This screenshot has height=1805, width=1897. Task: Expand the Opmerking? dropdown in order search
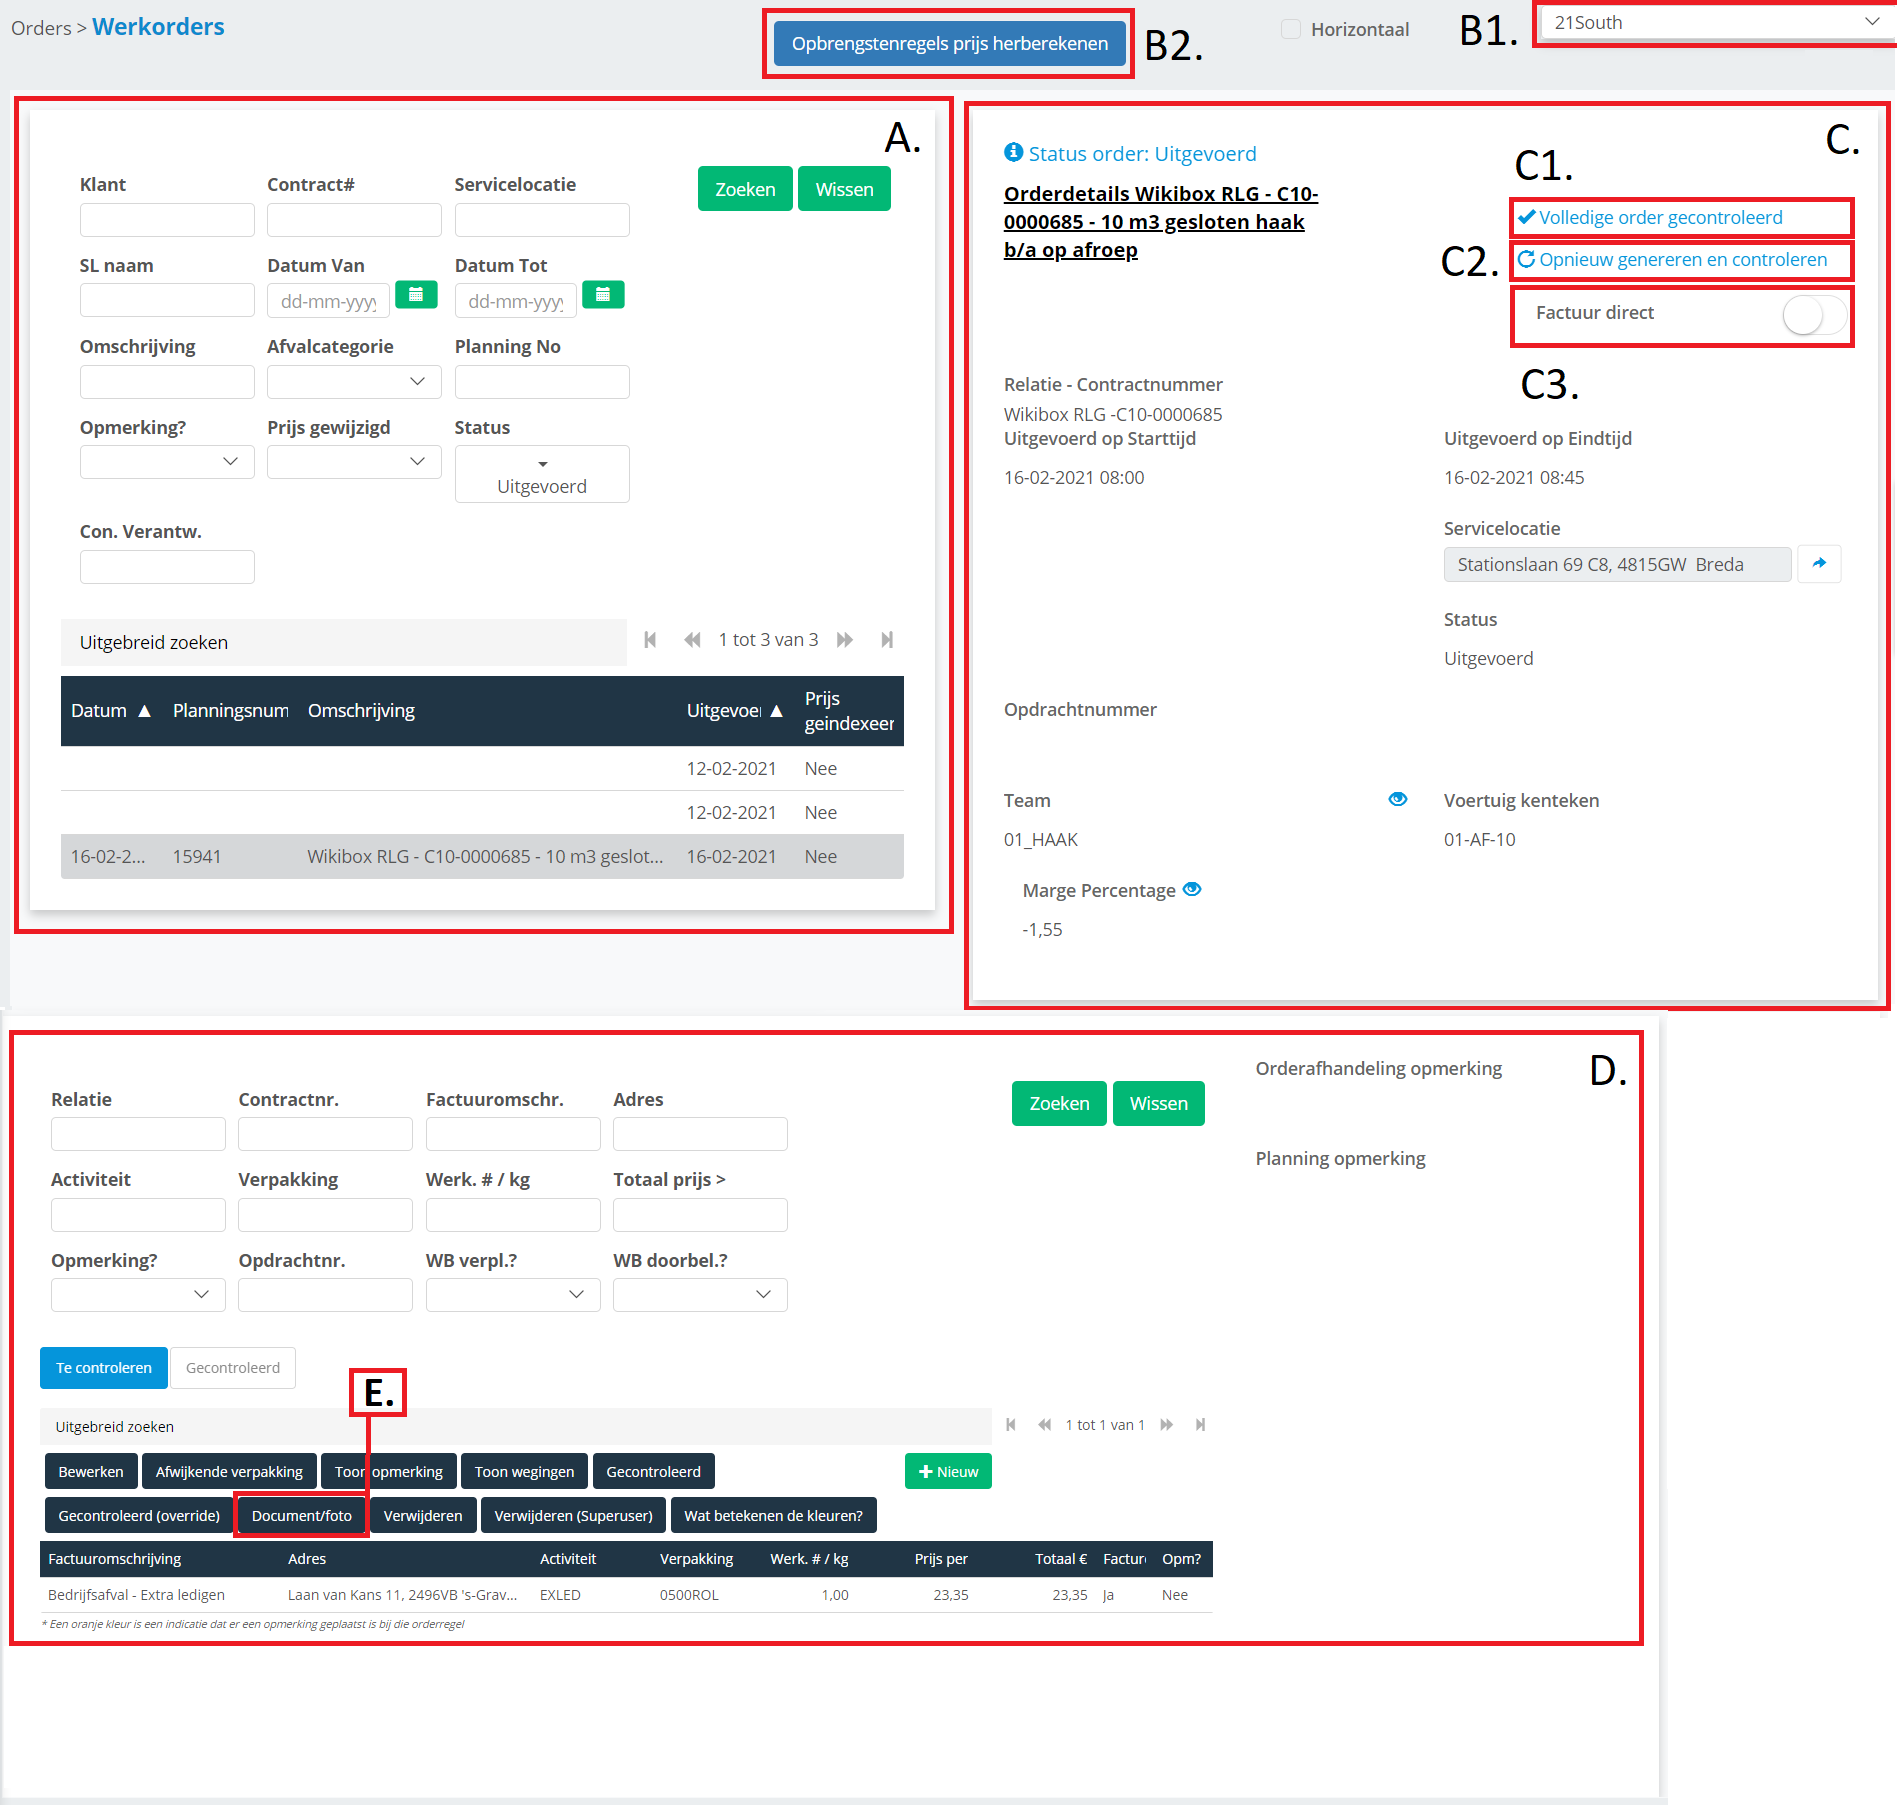point(167,462)
